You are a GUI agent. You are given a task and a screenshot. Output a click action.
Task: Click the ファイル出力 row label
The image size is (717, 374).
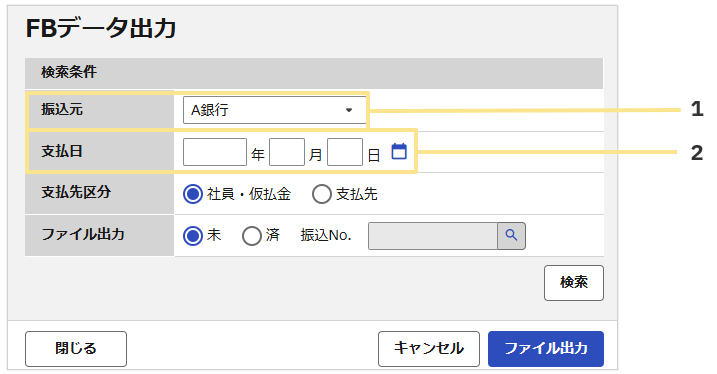tap(83, 235)
